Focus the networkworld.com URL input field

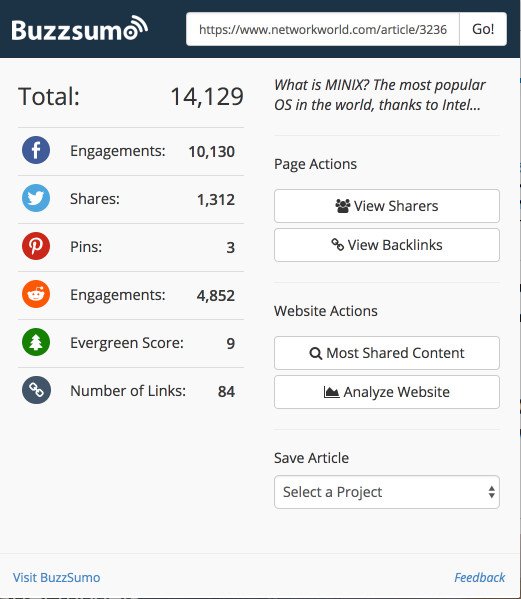pyautogui.click(x=323, y=29)
